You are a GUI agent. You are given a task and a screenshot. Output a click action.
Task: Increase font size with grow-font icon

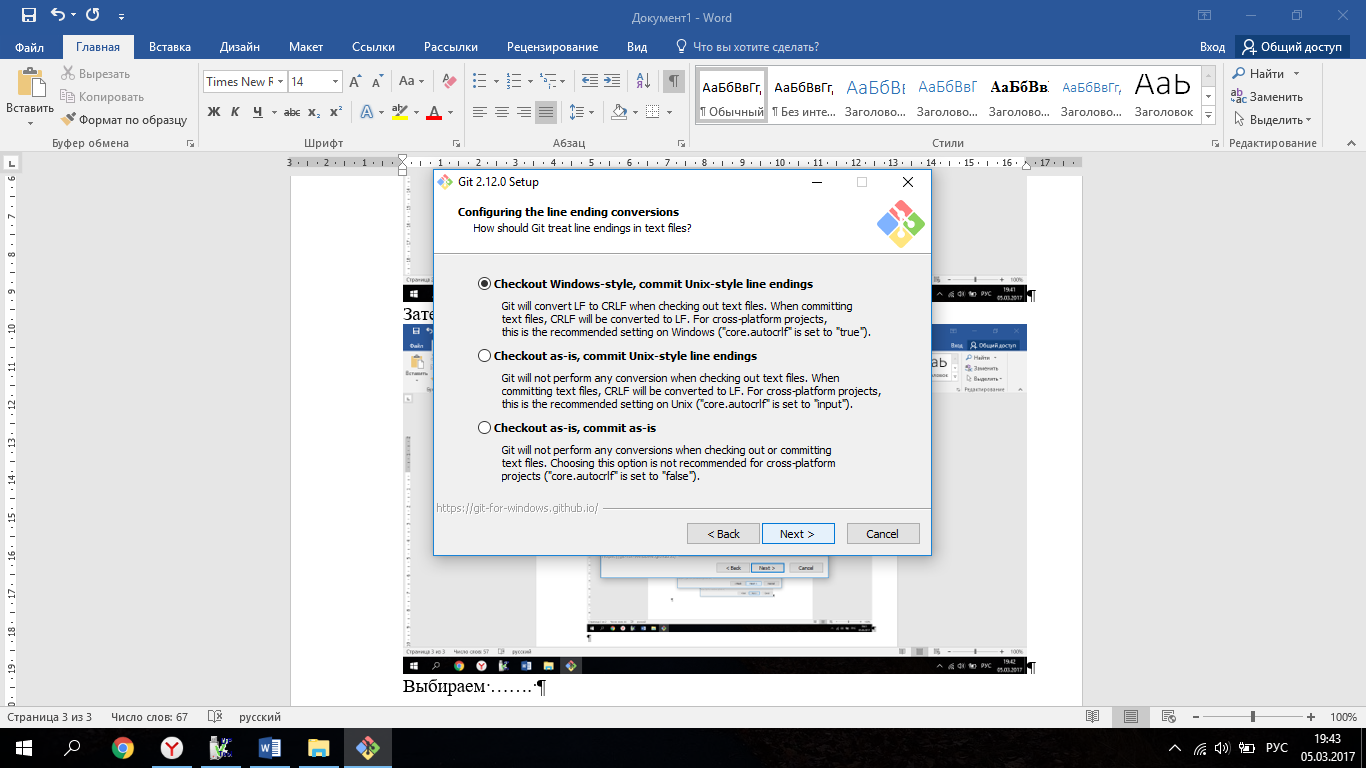point(356,82)
